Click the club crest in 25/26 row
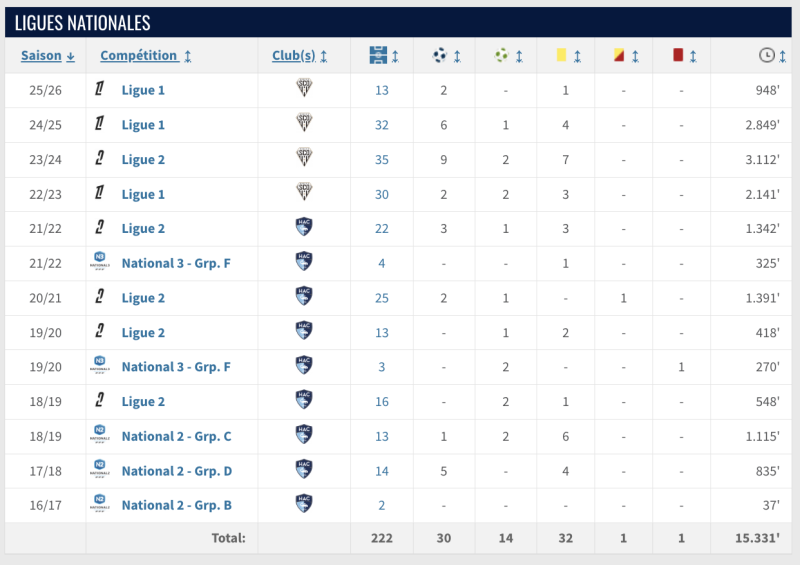Viewport: 800px width, 565px height. [x=305, y=90]
